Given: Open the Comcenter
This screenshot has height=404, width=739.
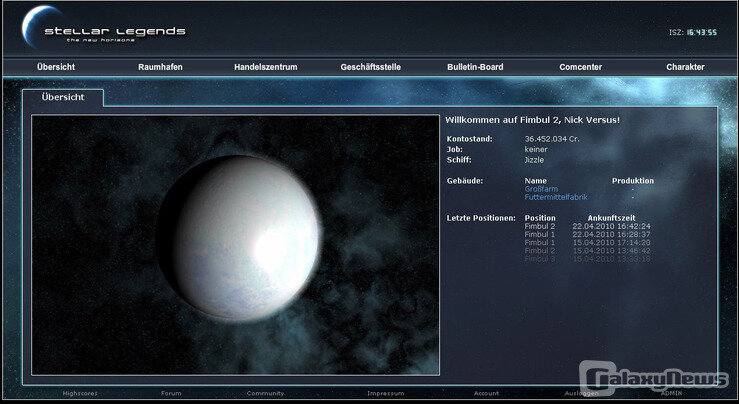Looking at the screenshot, I should coord(581,67).
